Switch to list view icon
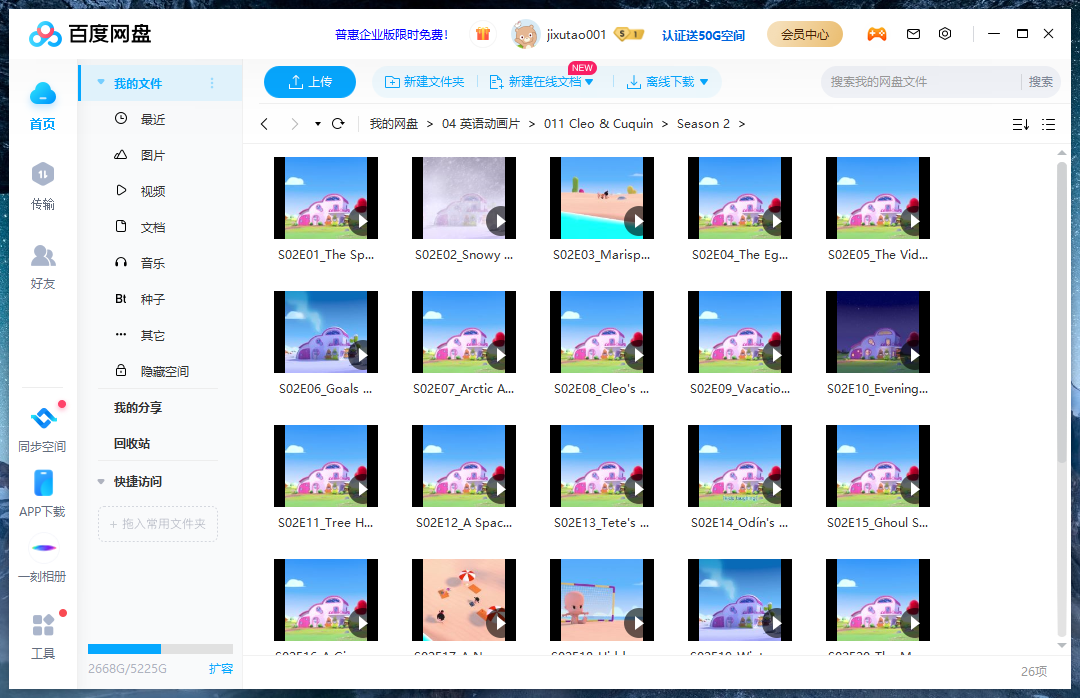Image resolution: width=1080 pixels, height=698 pixels. [1048, 125]
